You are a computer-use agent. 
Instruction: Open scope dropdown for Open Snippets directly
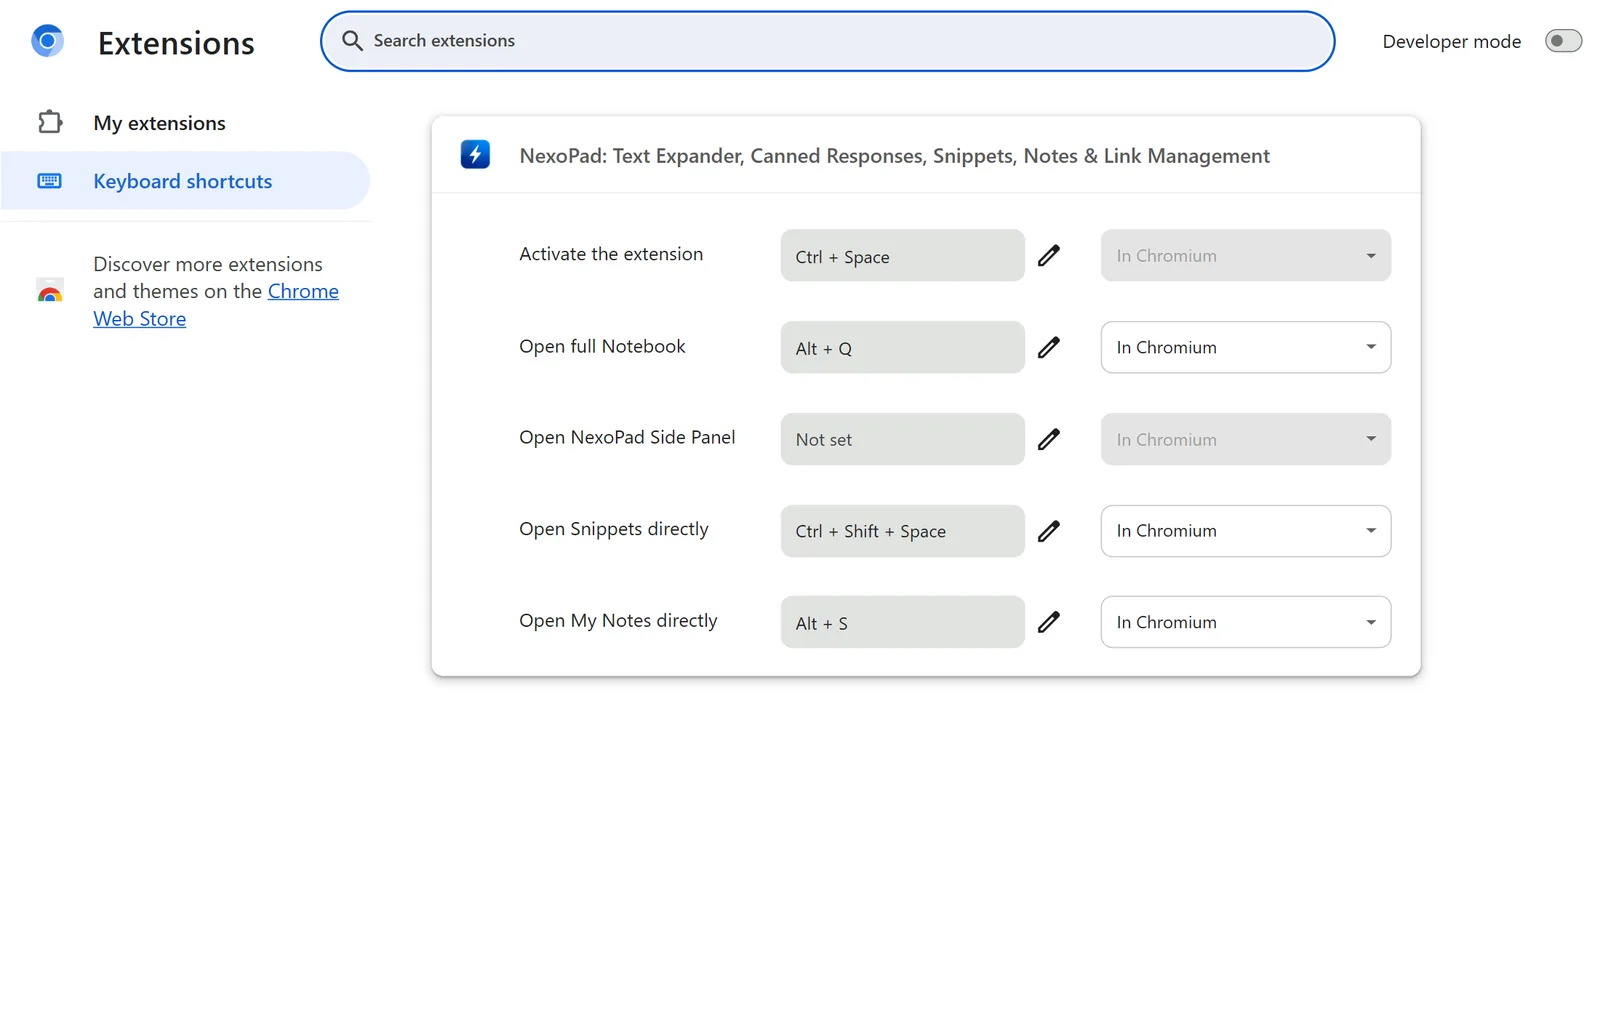coord(1246,531)
